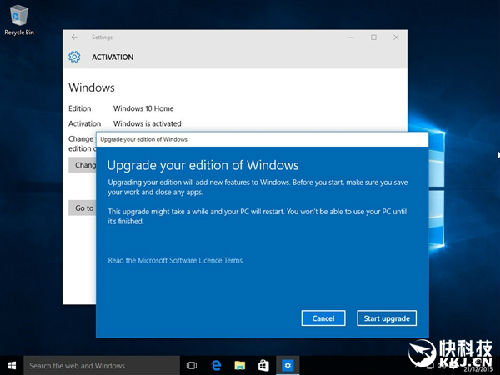Image resolution: width=500 pixels, height=375 pixels.
Task: Click the Activation settings gear icon
Action: click(74, 57)
